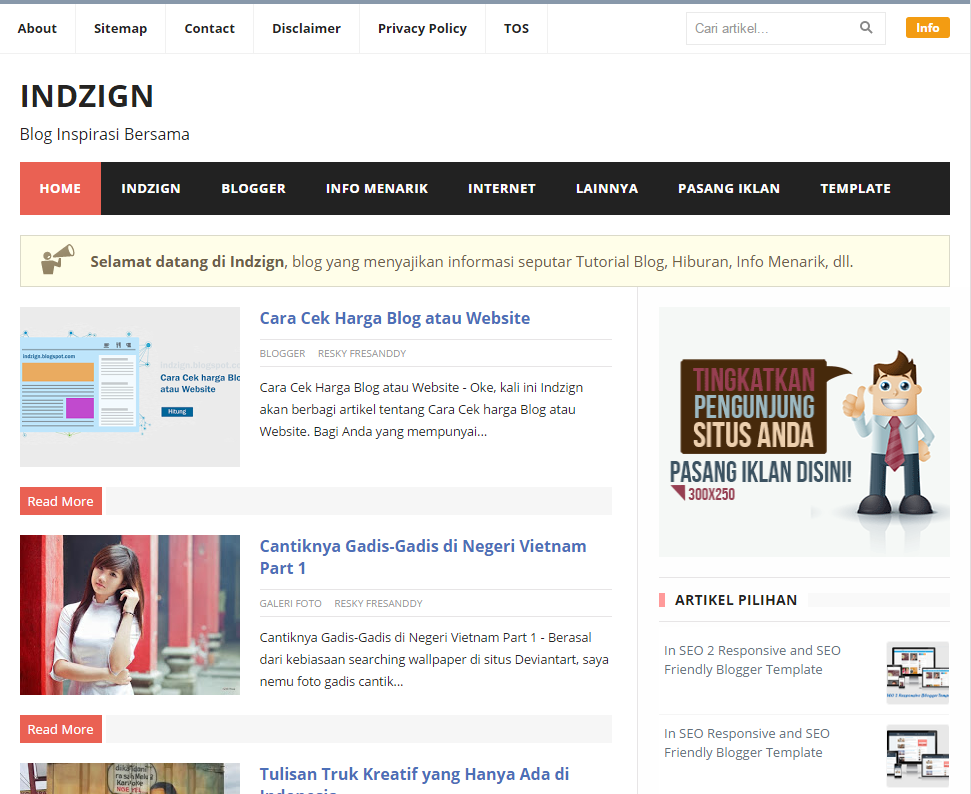Open the truck article thumbnail image
Viewport: 971px width, 794px height.
pos(130,779)
